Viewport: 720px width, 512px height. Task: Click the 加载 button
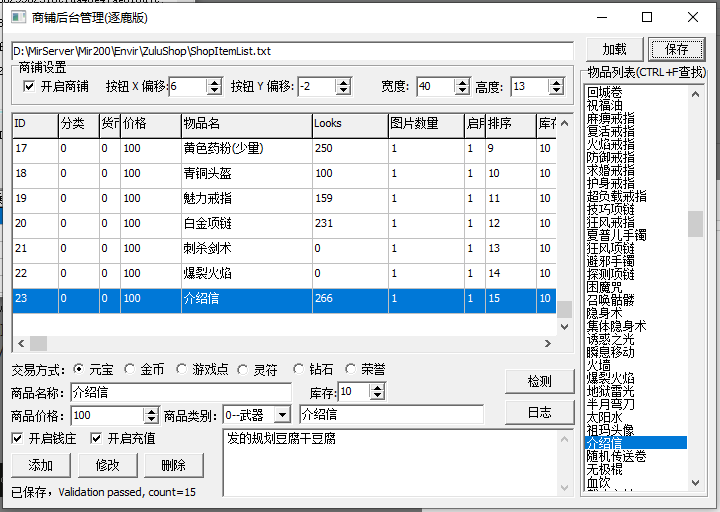coord(614,49)
